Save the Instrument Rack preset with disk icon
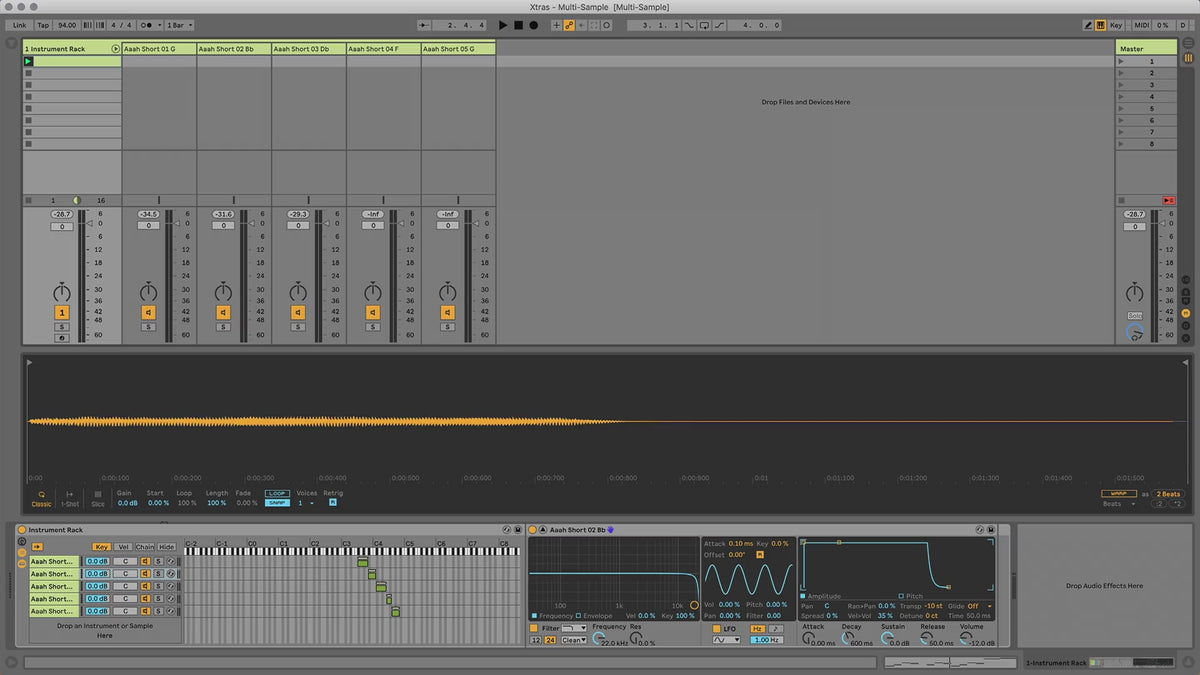The height and width of the screenshot is (675, 1200). point(518,530)
